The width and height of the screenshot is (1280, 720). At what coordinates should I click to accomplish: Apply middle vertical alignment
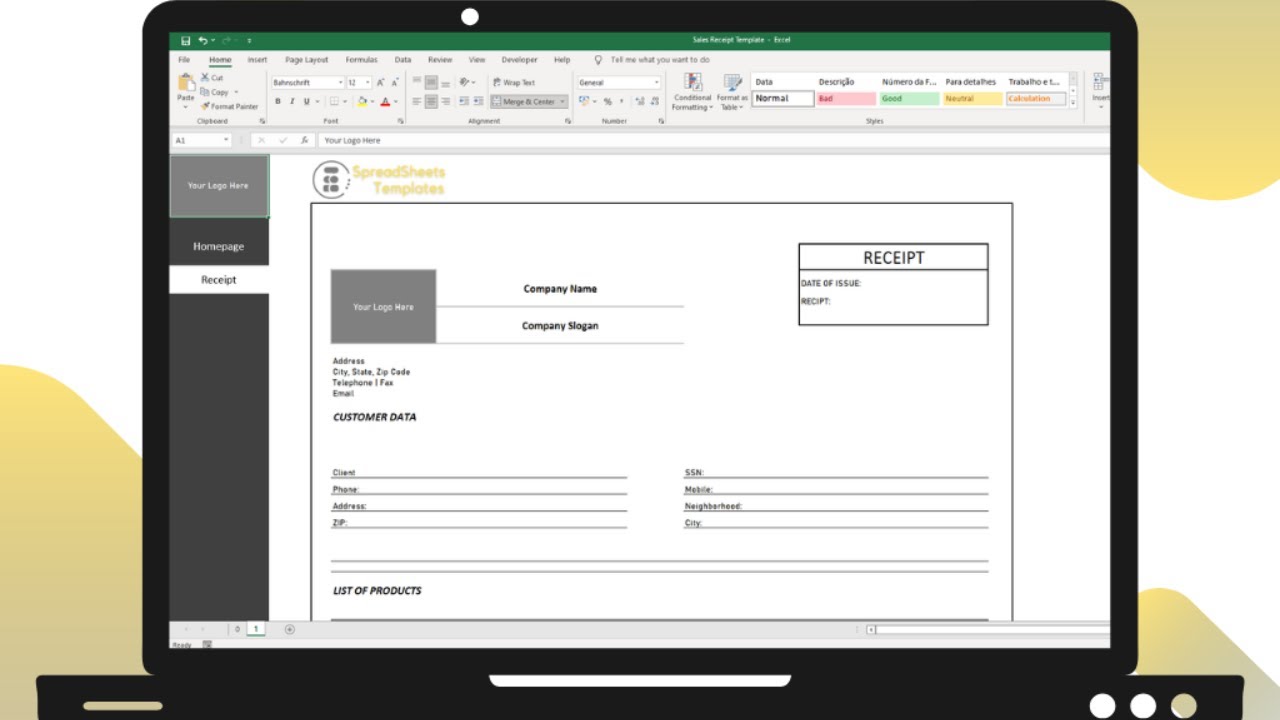point(431,83)
